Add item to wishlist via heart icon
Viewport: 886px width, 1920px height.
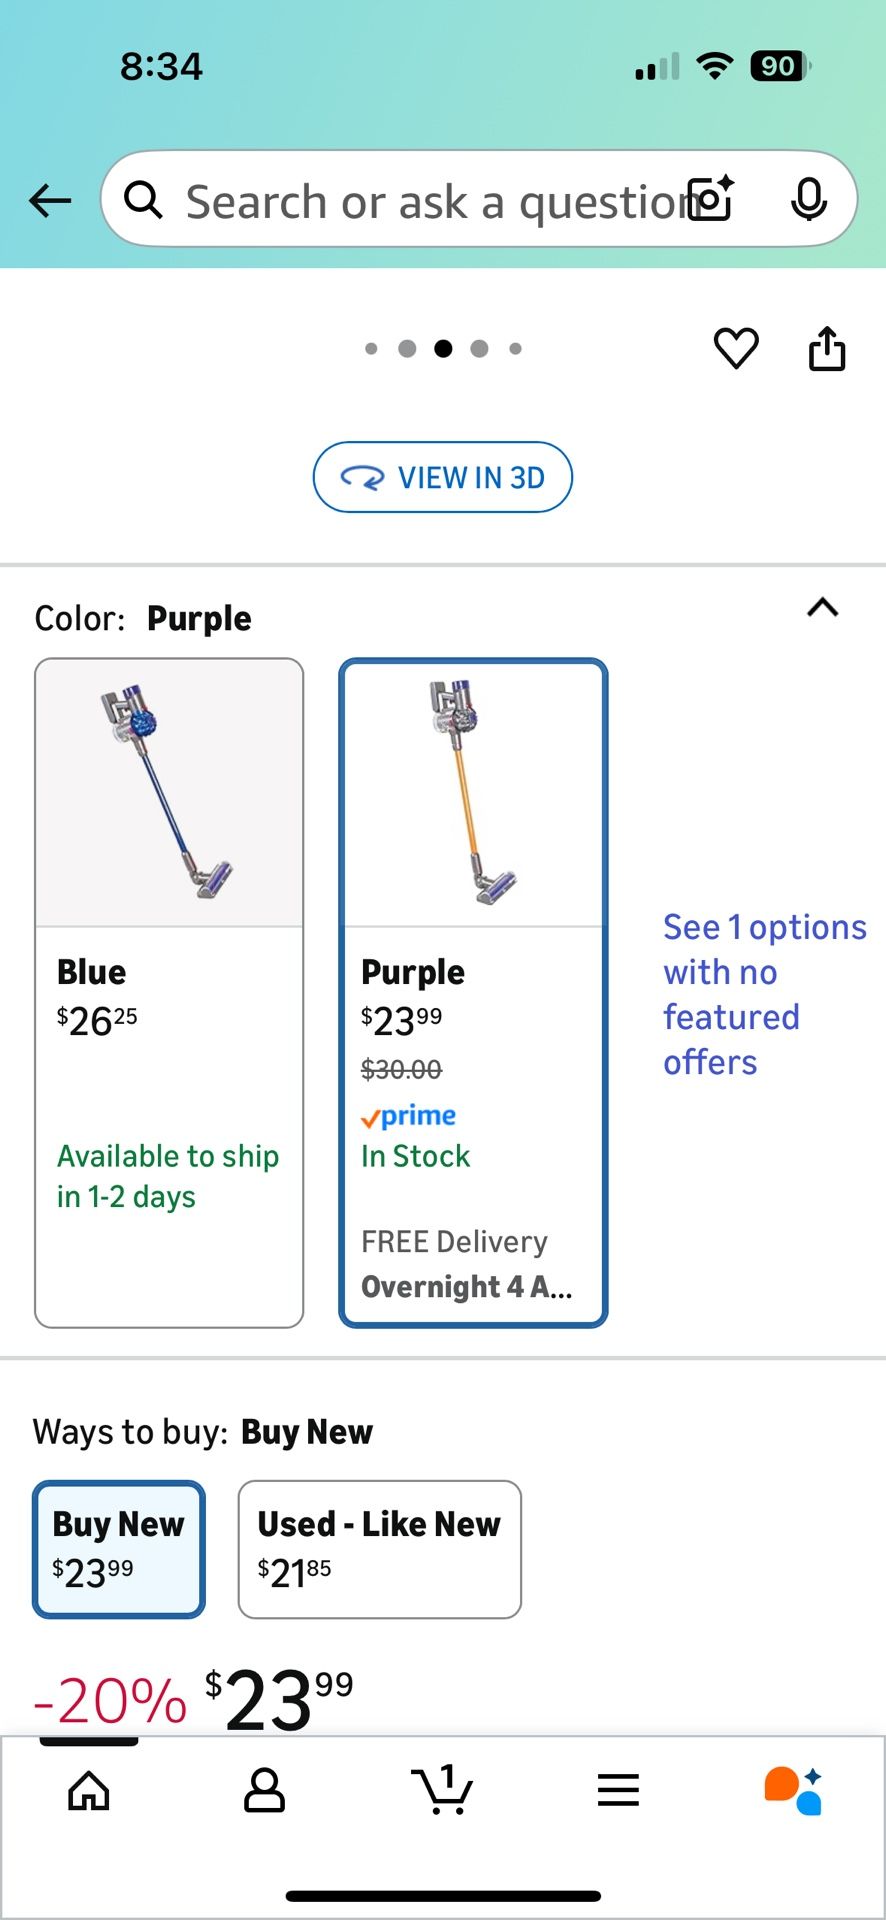[x=736, y=348]
